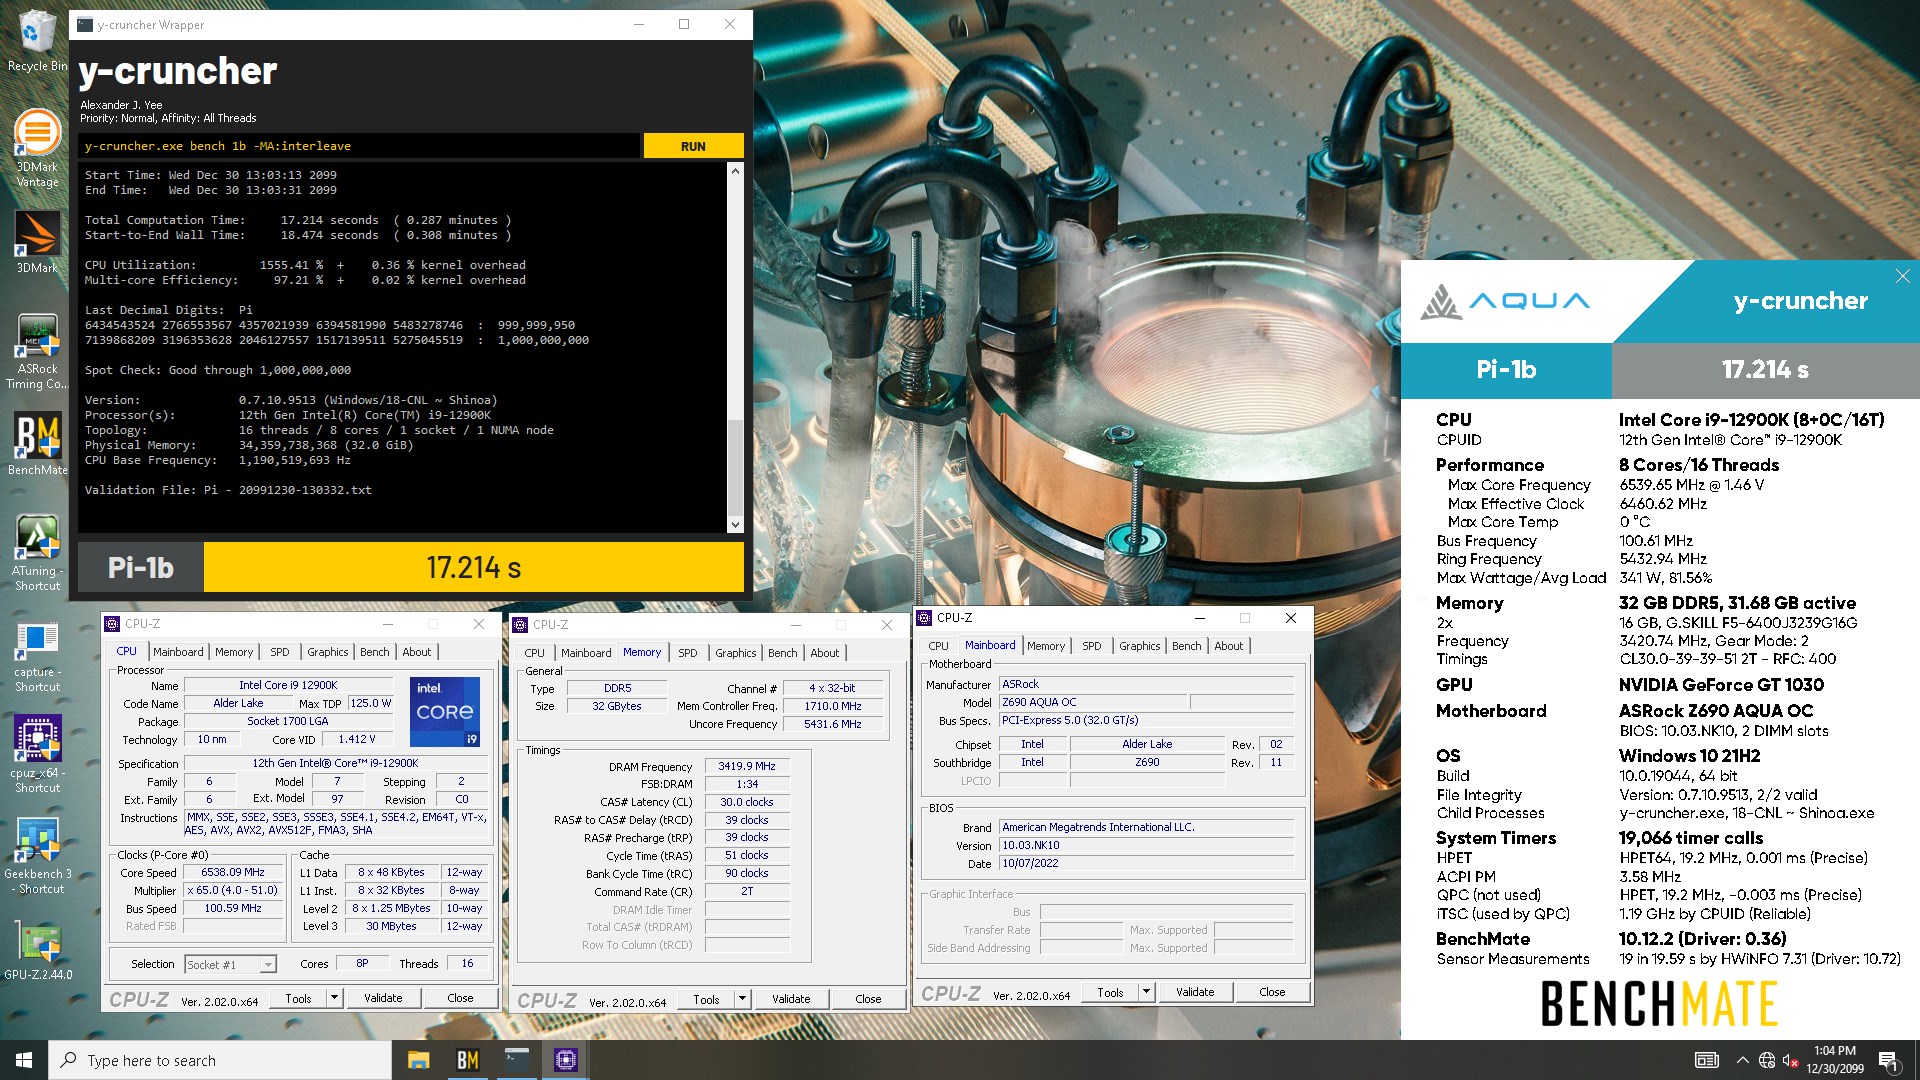1920x1080 pixels.
Task: Open the ATuning shortcut icon
Action: point(37,552)
